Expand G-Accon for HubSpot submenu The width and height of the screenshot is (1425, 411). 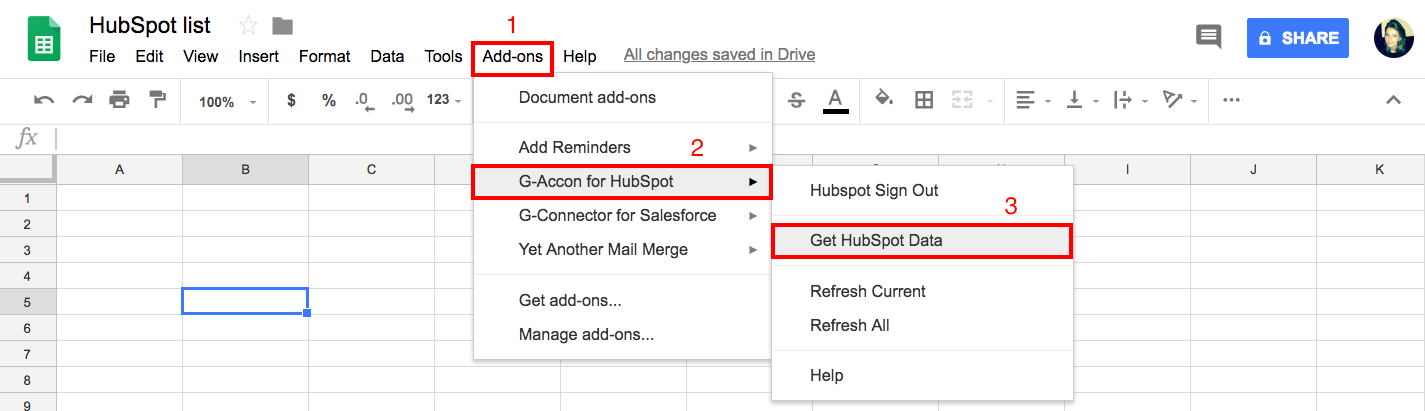(x=623, y=182)
